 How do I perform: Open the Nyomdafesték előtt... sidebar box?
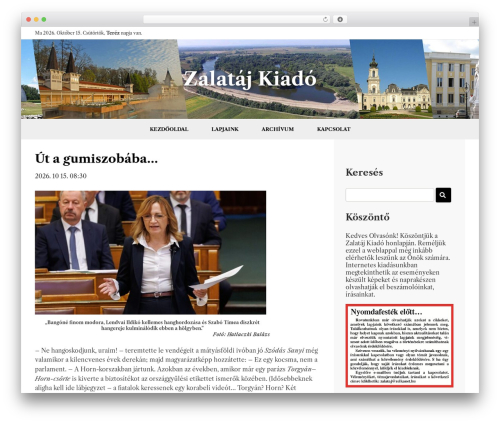click(x=399, y=346)
